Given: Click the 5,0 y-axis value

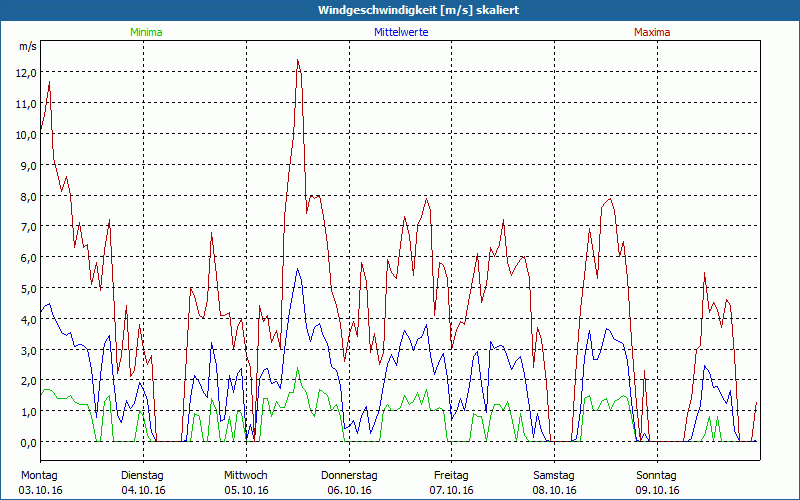Looking at the screenshot, I should tap(29, 289).
